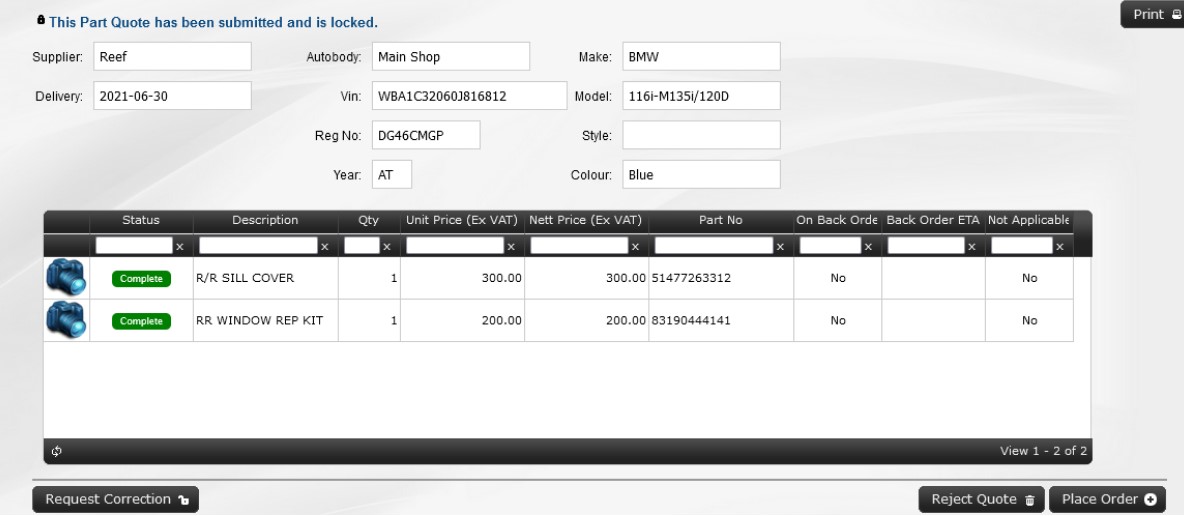Sort by the Status column header
Screen dimensions: 1184x516
pos(141,221)
